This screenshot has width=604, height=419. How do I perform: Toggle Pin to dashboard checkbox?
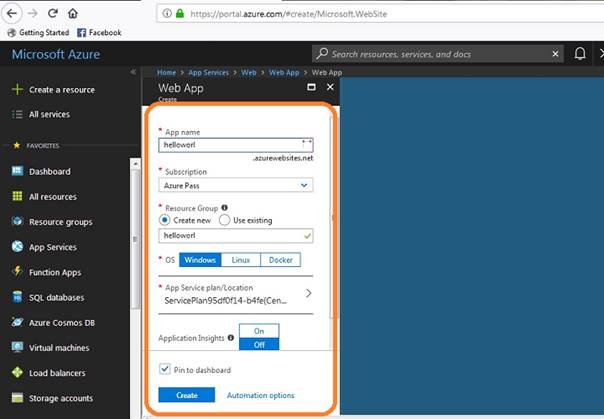[x=164, y=369]
